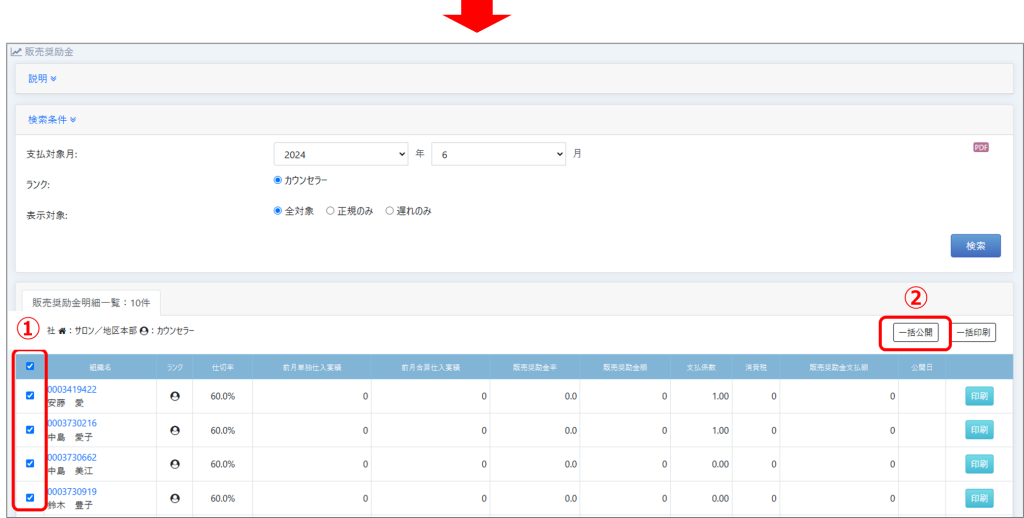This screenshot has height=518, width=1024.
Task: Click 印刷 button for 中島 愛子 row
Action: [979, 430]
